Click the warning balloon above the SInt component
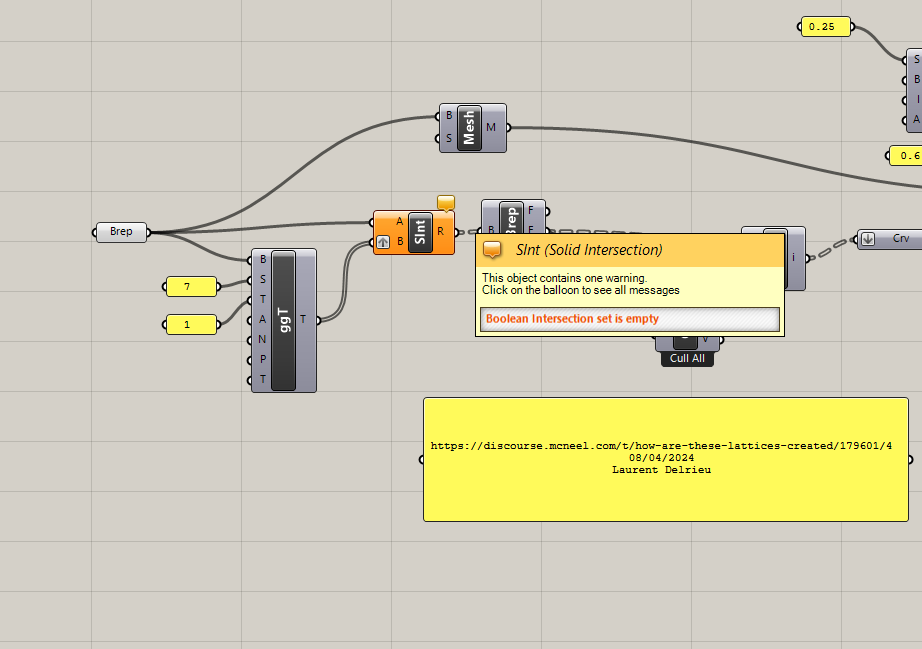 tap(446, 203)
